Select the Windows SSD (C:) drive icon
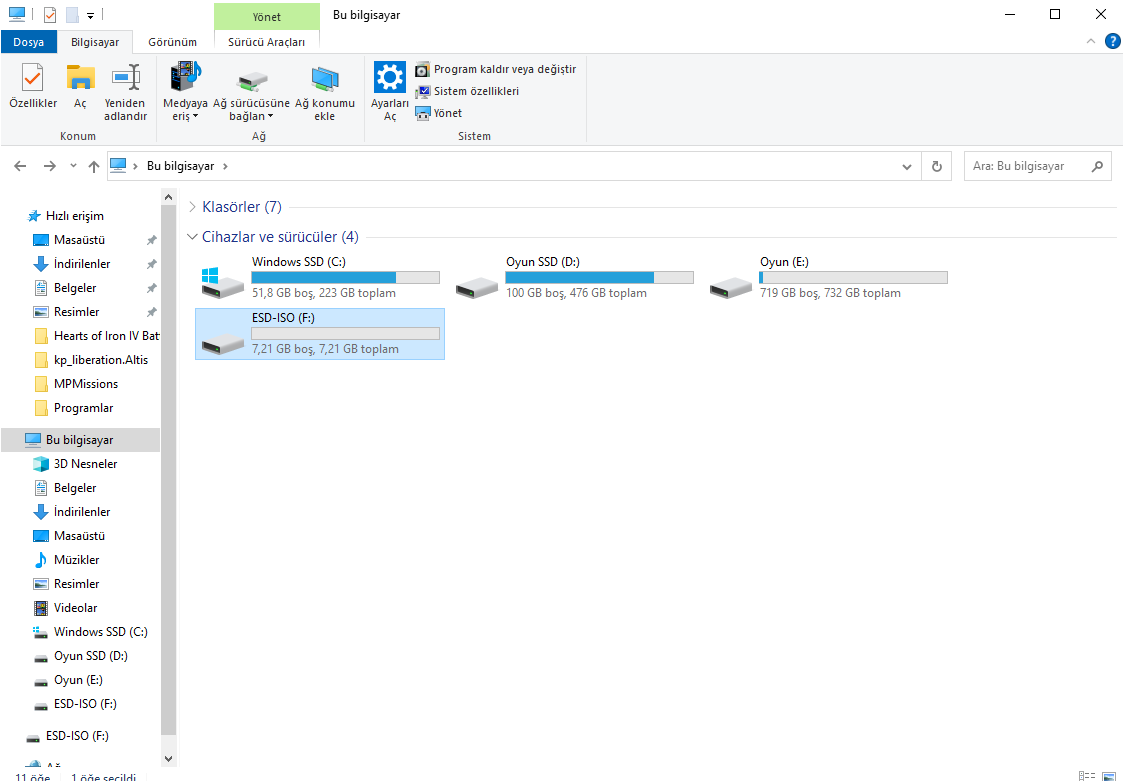Viewport: 1123px width, 781px height. pyautogui.click(x=222, y=282)
